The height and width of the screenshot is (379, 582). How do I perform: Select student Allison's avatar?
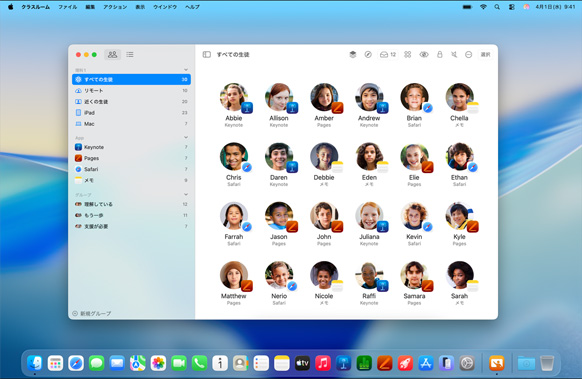click(279, 97)
